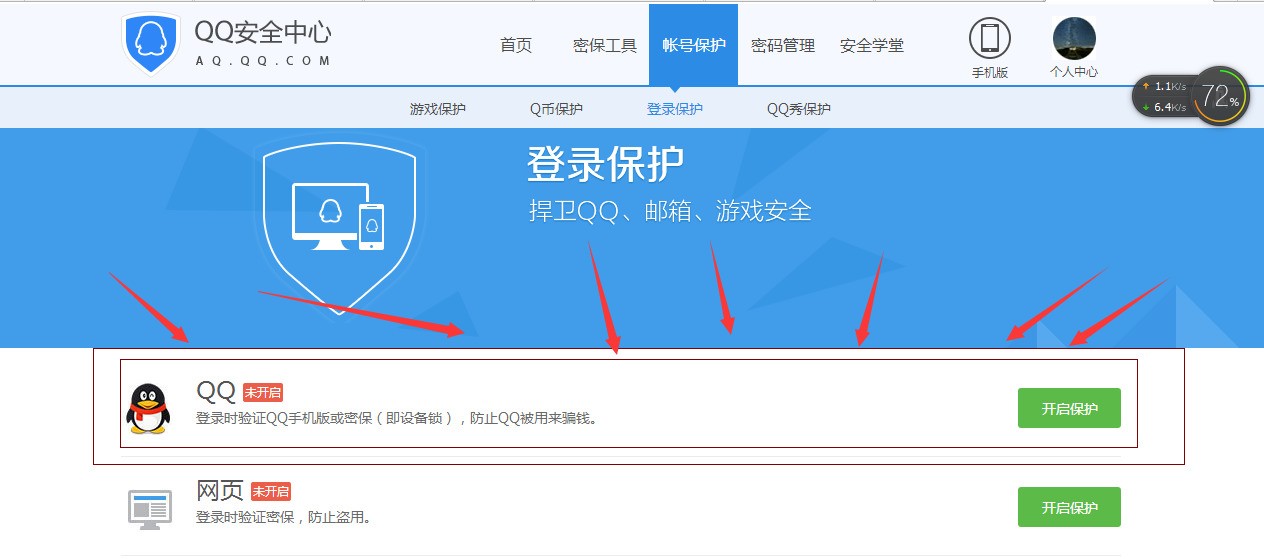This screenshot has width=1264, height=559.
Task: Switch to 游戏保护 sub-tab
Action: point(438,108)
